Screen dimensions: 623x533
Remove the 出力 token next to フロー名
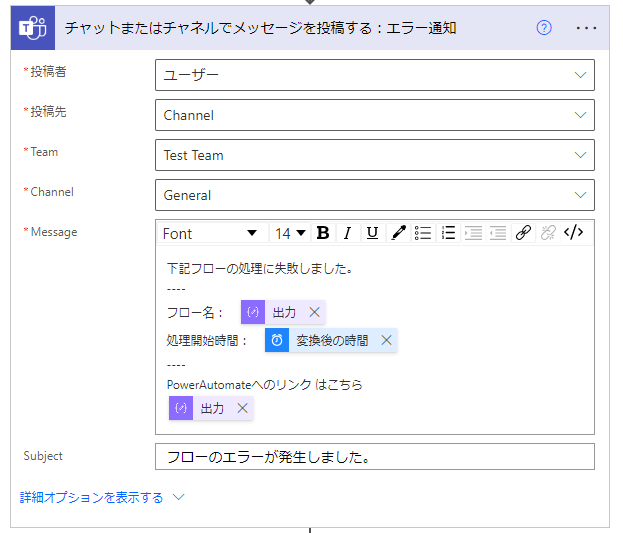[x=315, y=312]
